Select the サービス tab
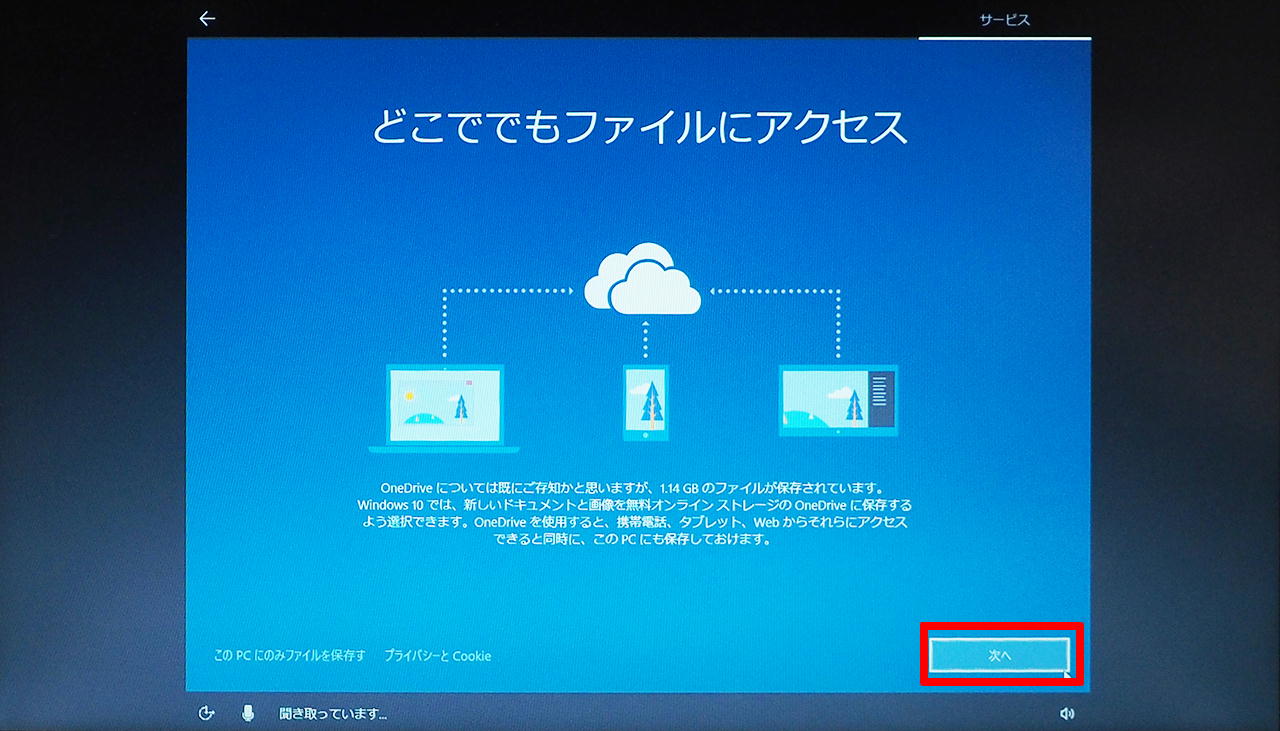The height and width of the screenshot is (731, 1280). [x=1004, y=20]
